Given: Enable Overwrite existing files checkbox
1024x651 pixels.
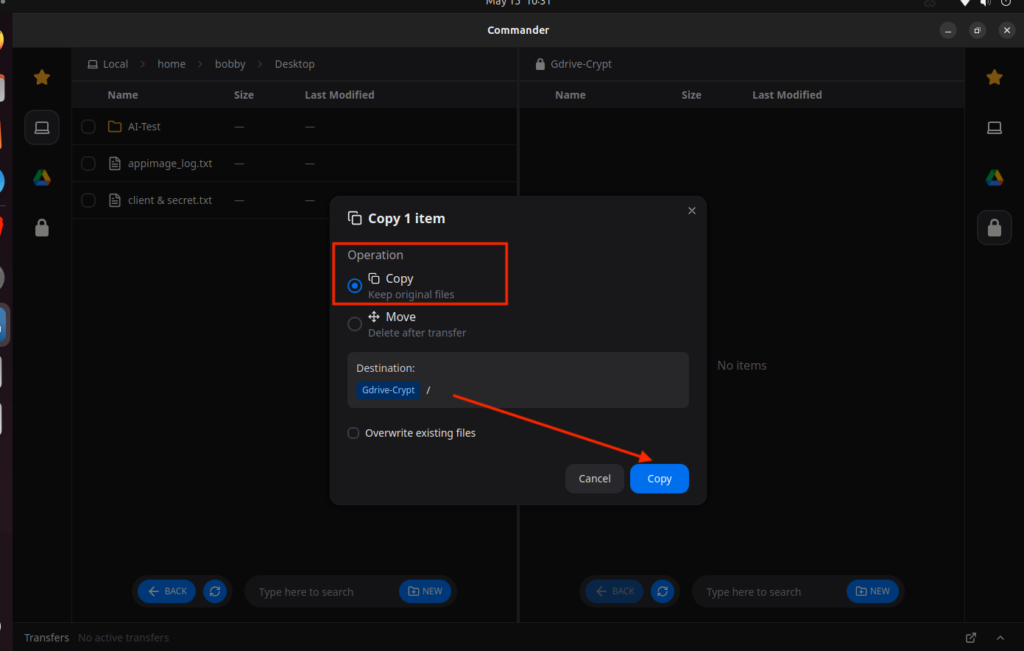Looking at the screenshot, I should pyautogui.click(x=353, y=433).
